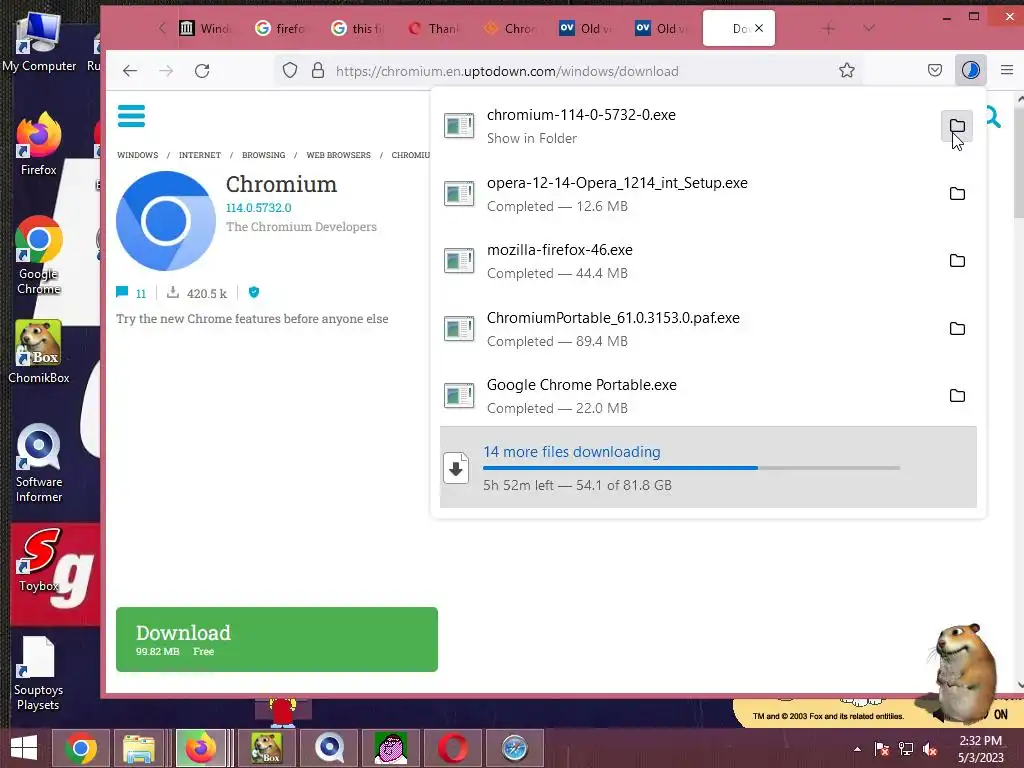1024x768 pixels.
Task: Click the WINDOWS breadcrumb link
Action: pyautogui.click(x=137, y=155)
